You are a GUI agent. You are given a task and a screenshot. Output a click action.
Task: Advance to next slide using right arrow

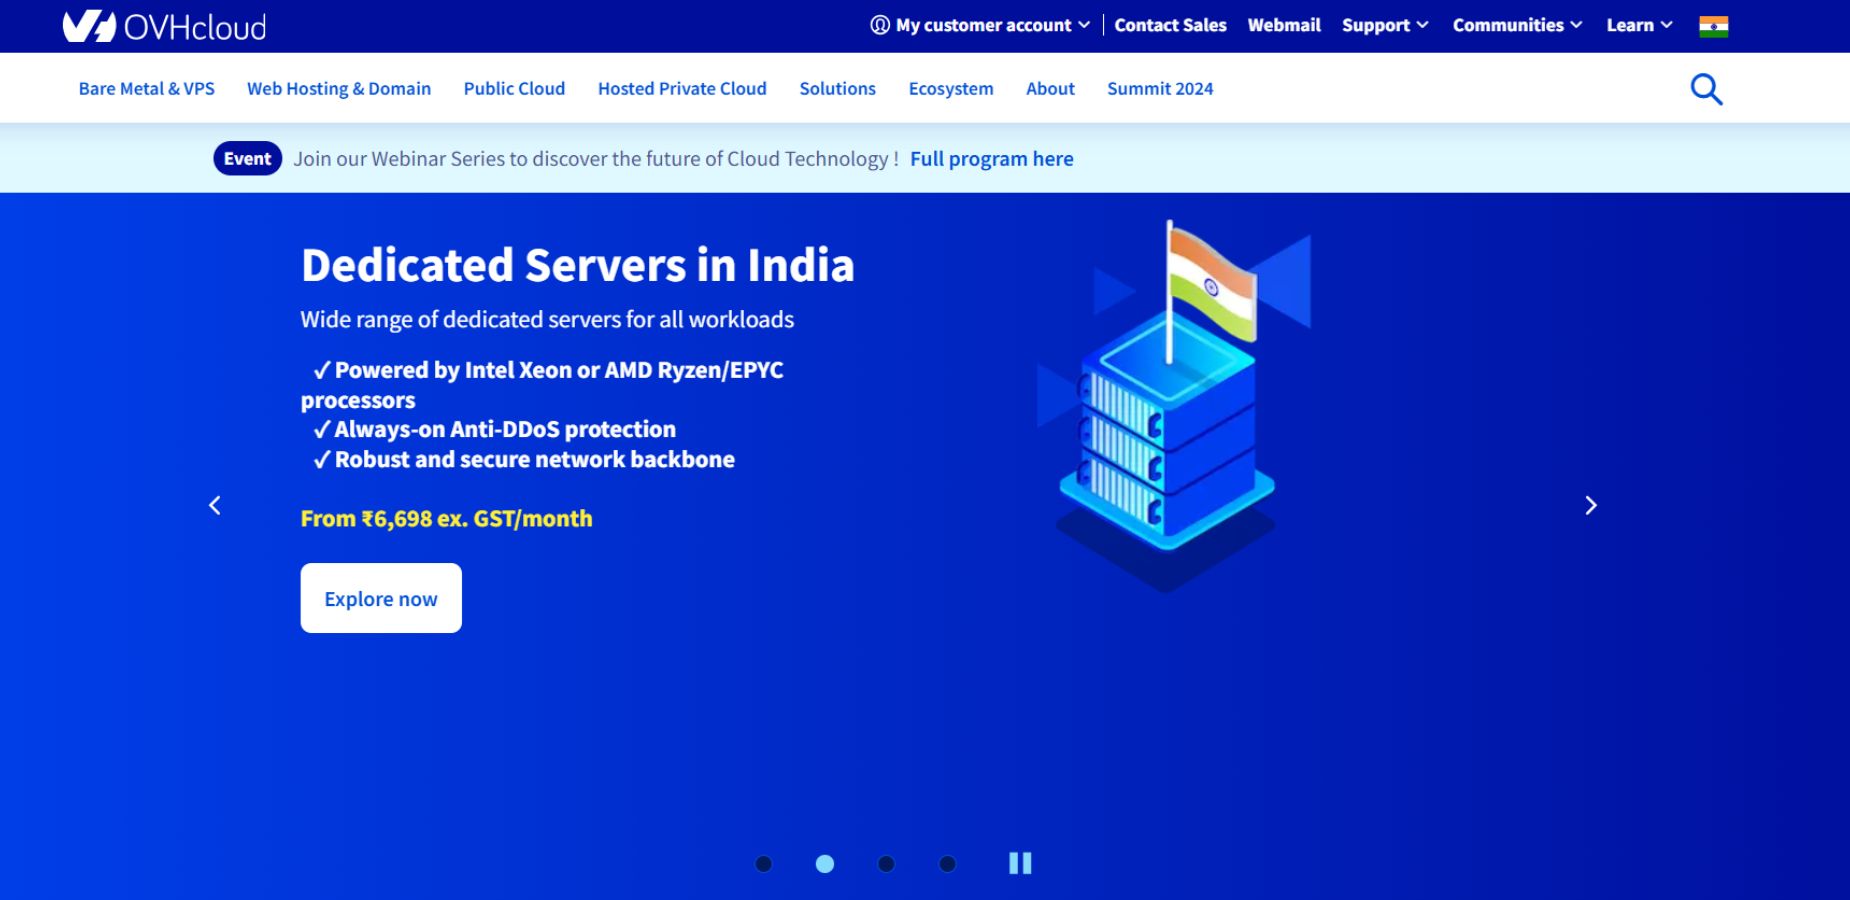pos(1591,505)
